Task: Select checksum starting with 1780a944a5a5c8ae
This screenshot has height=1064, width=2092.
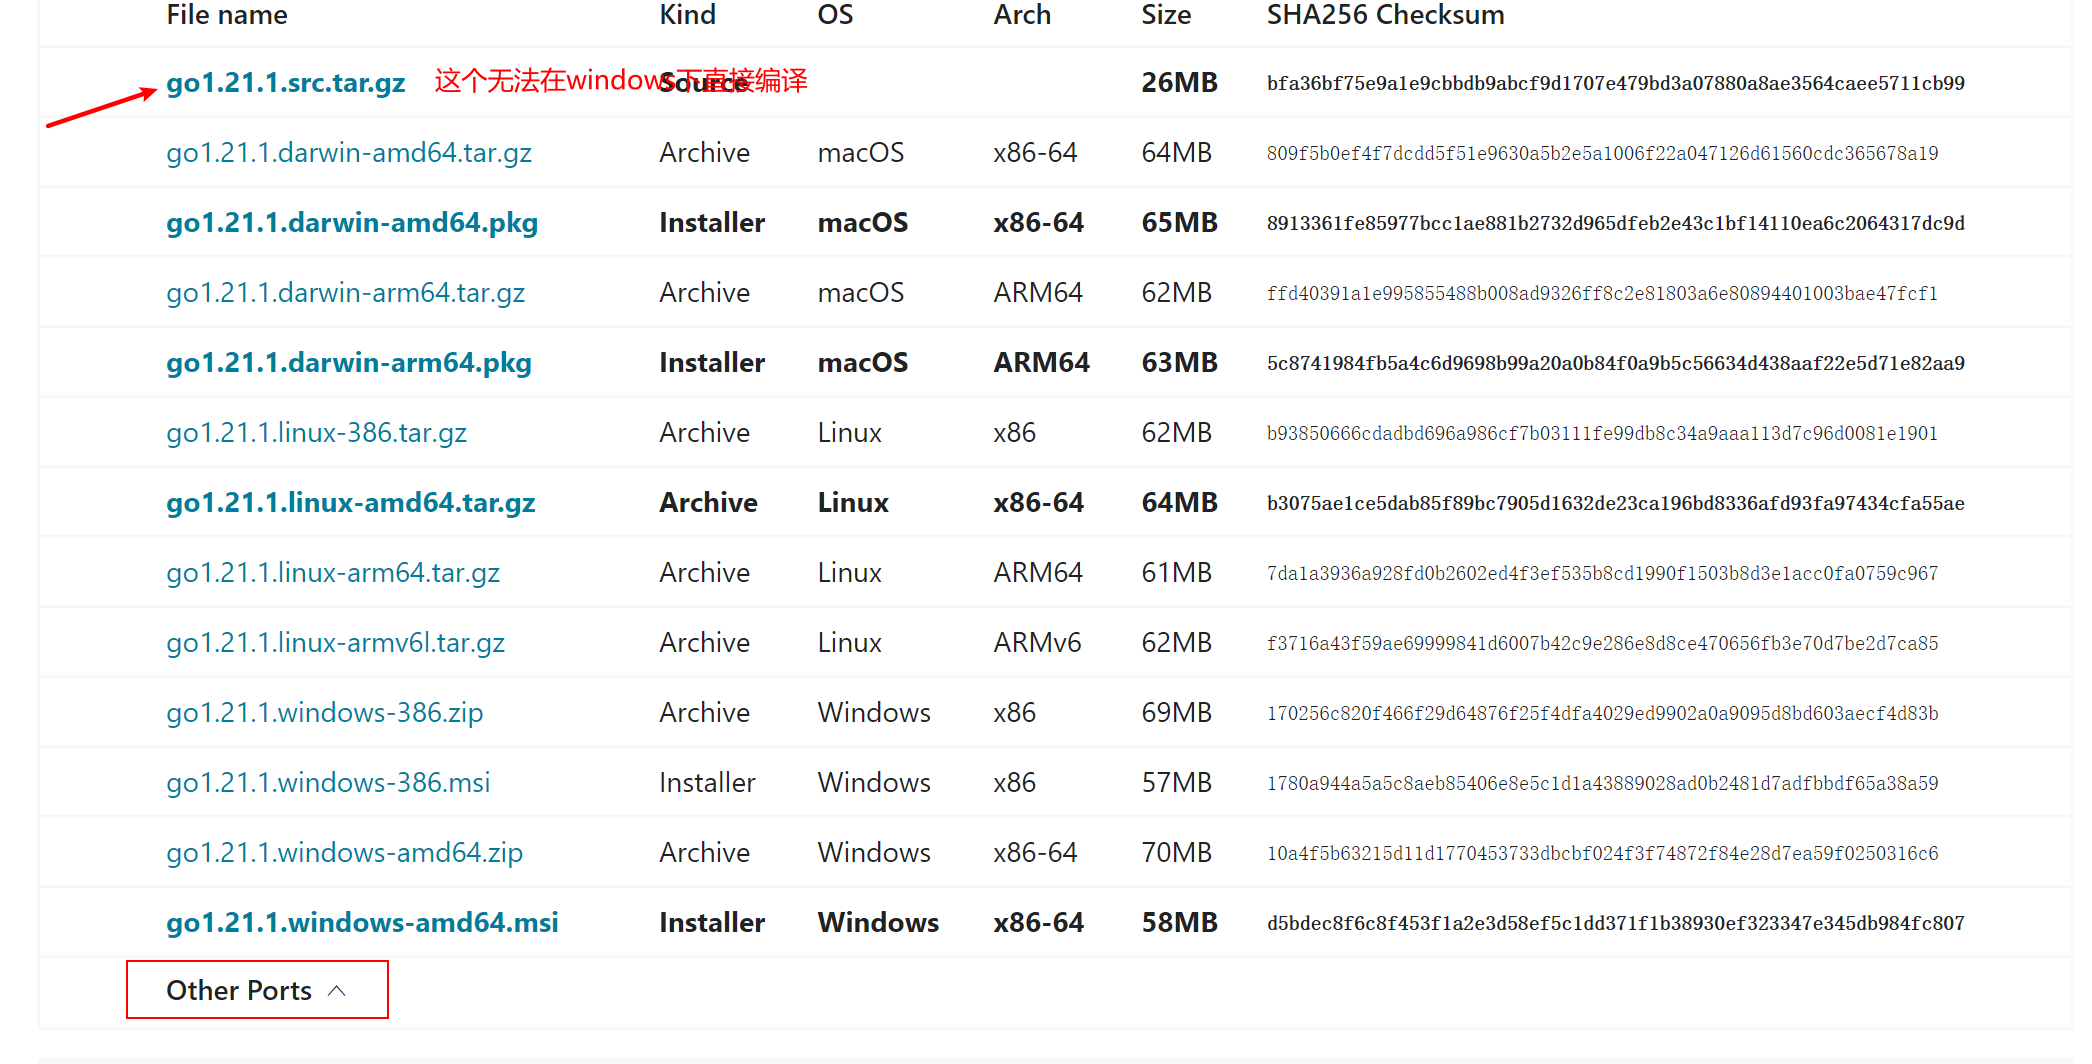Action: pos(1602,783)
